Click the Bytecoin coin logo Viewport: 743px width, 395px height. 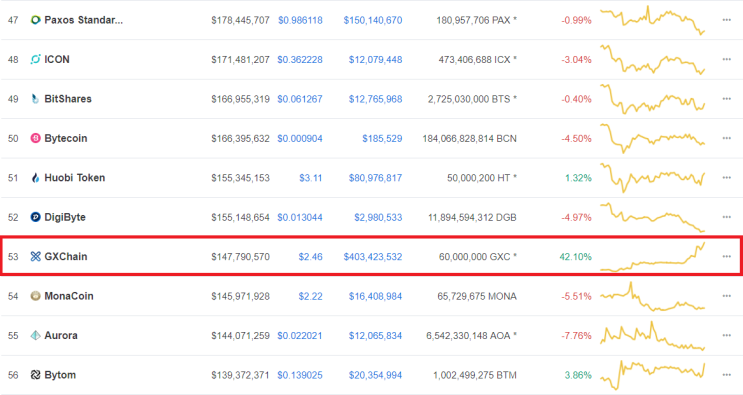[x=35, y=138]
